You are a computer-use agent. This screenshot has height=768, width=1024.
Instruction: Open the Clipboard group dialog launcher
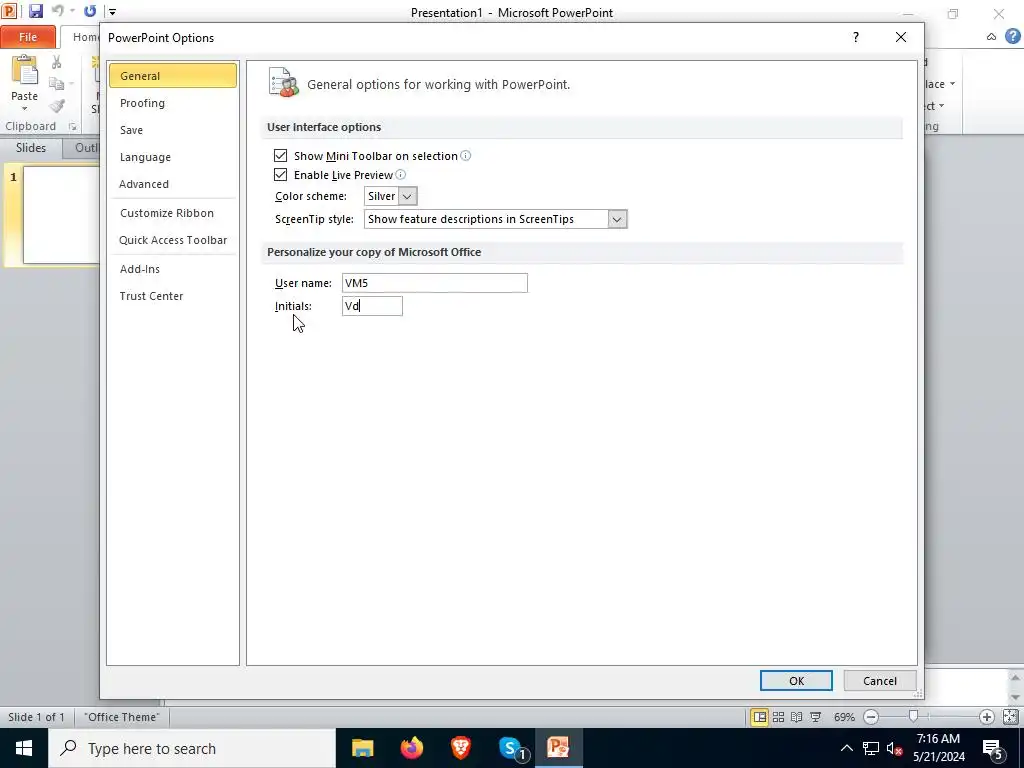coord(72,127)
